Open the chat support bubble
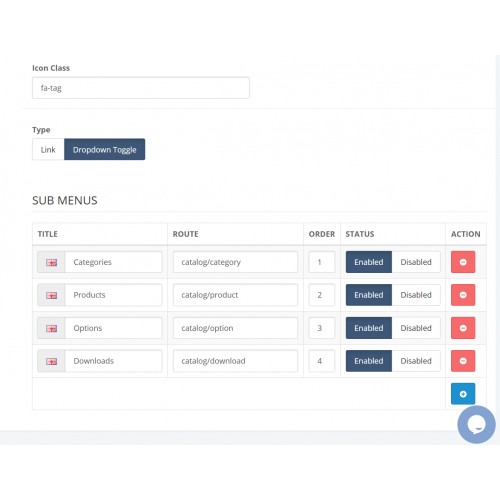This screenshot has width=500, height=500. pos(476,424)
